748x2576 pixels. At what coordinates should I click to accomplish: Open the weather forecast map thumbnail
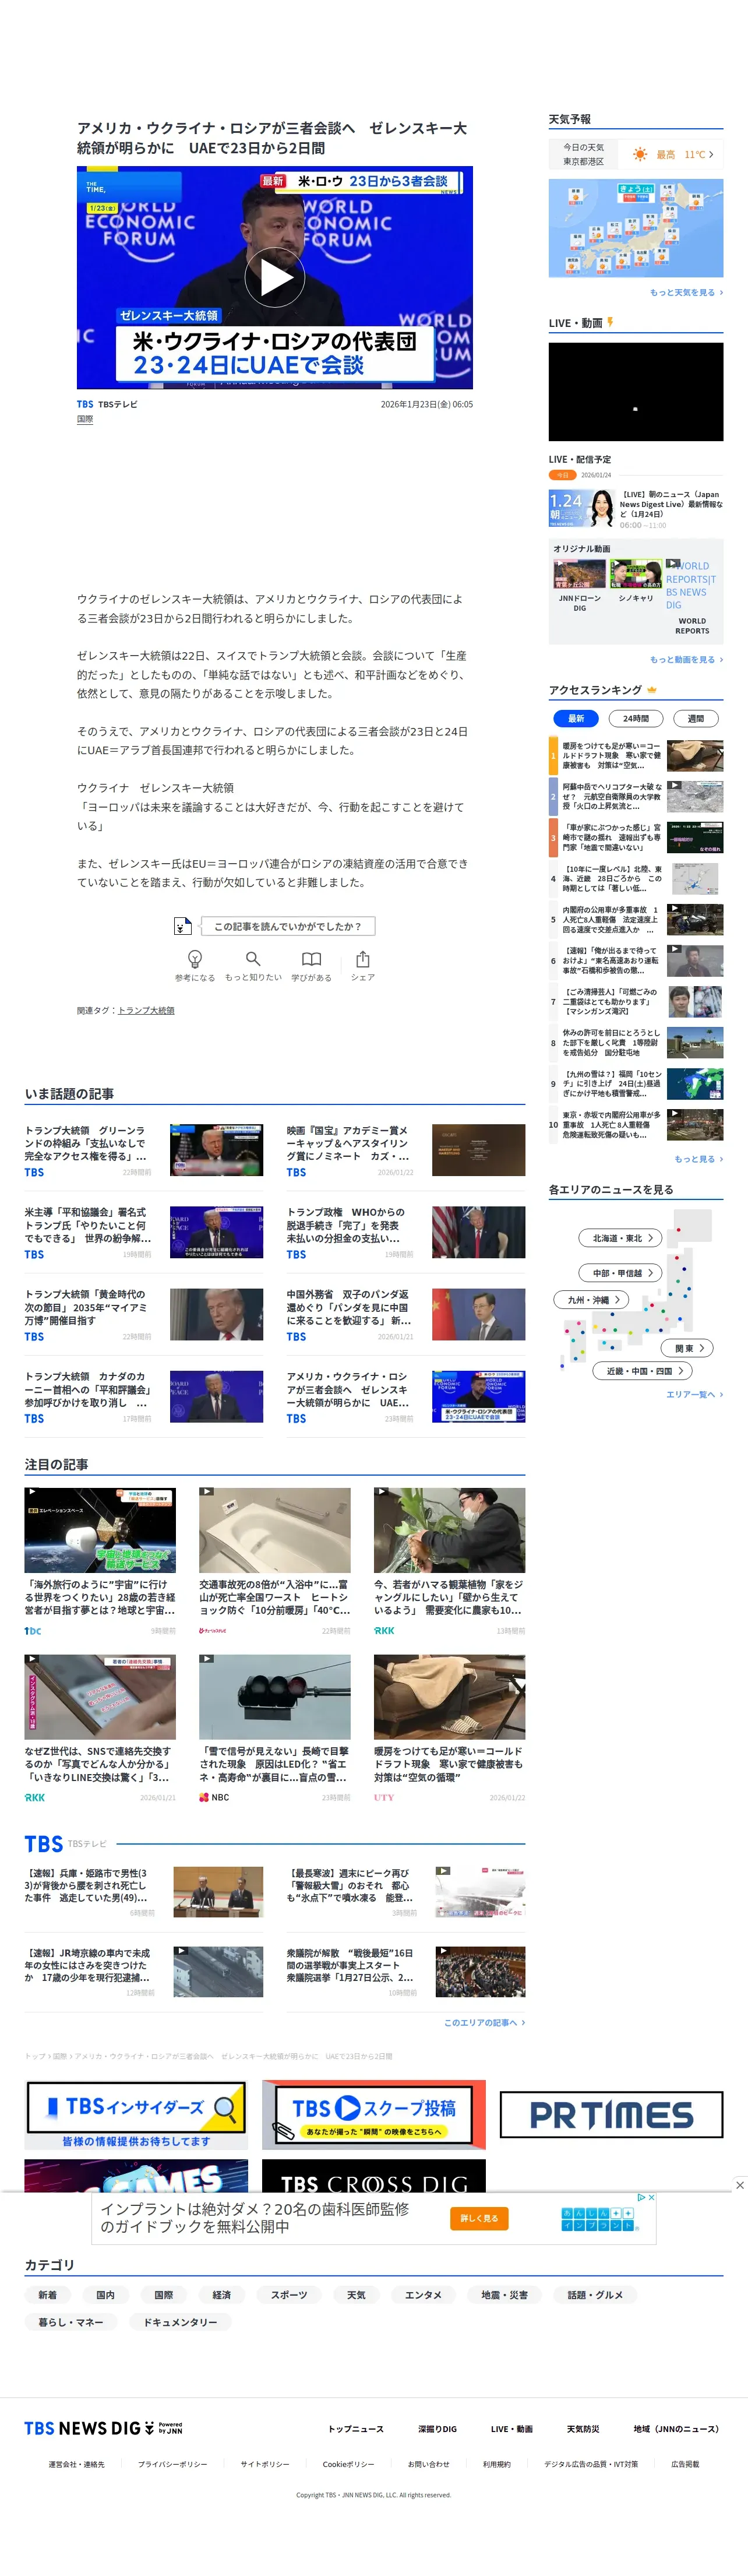[636, 228]
